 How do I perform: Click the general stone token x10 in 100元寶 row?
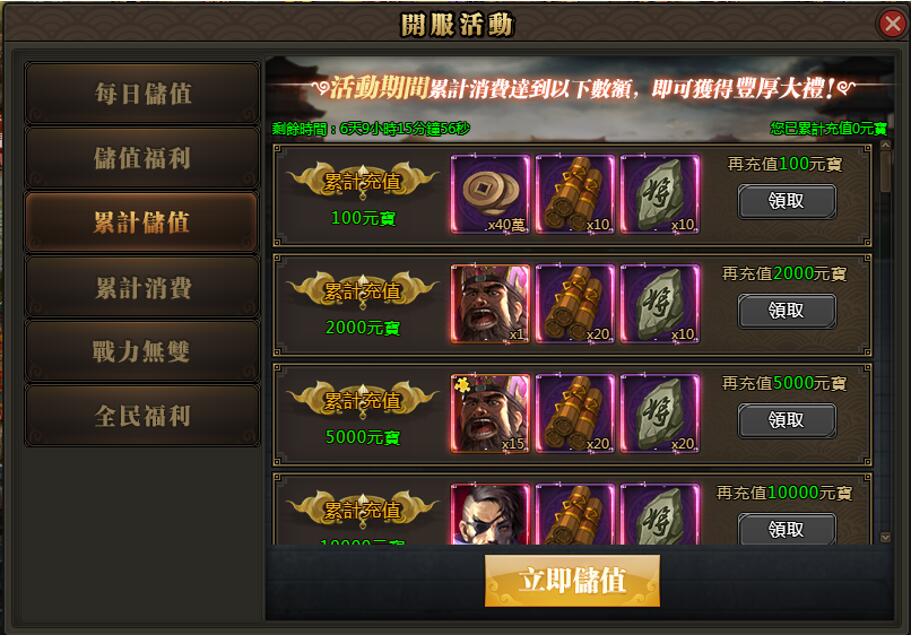(x=660, y=194)
